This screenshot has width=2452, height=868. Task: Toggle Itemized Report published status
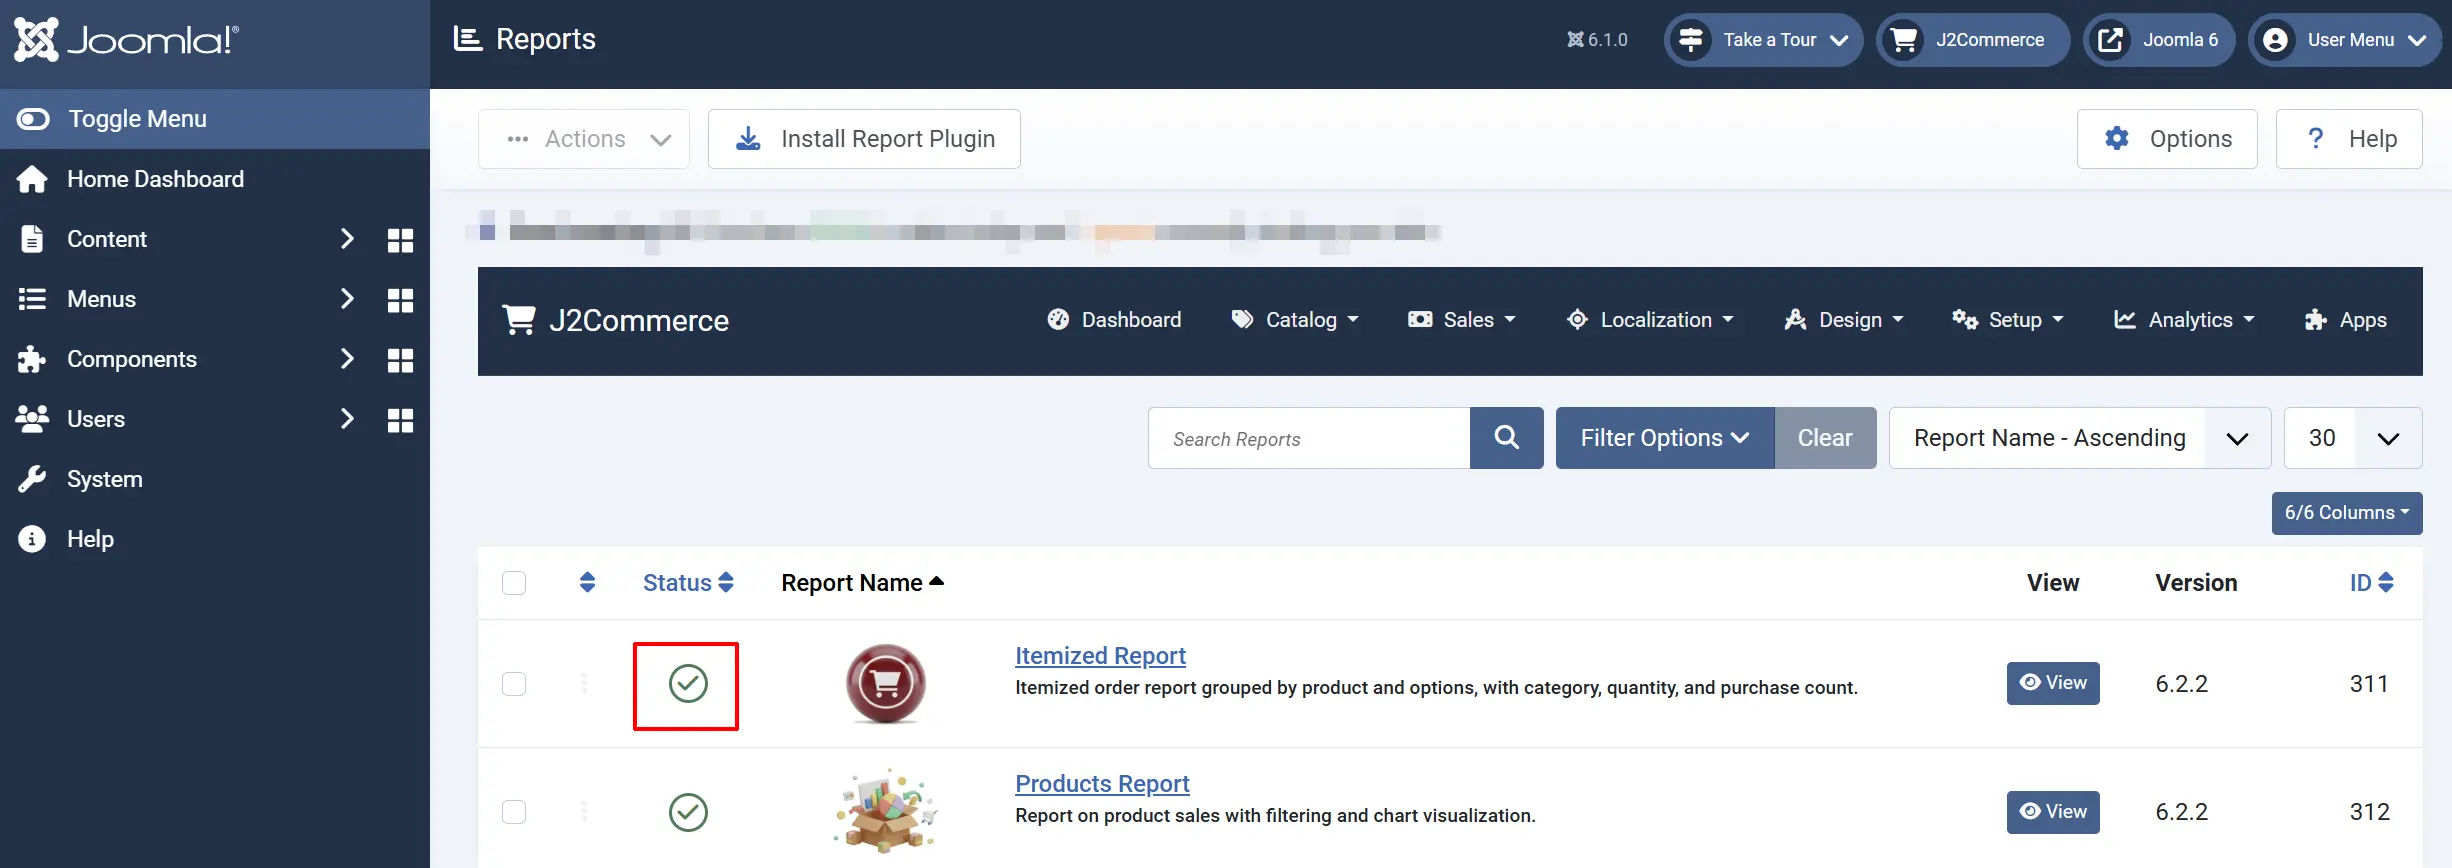688,684
